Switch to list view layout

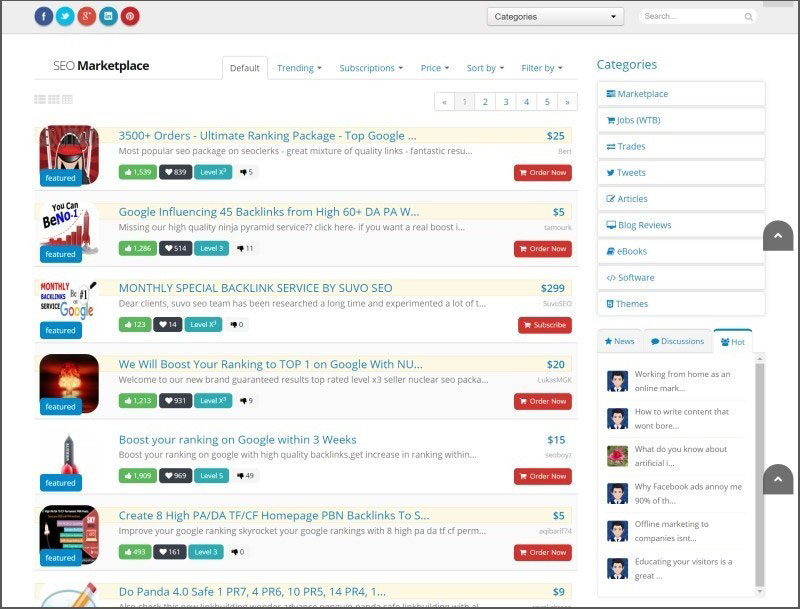pyautogui.click(x=37, y=98)
